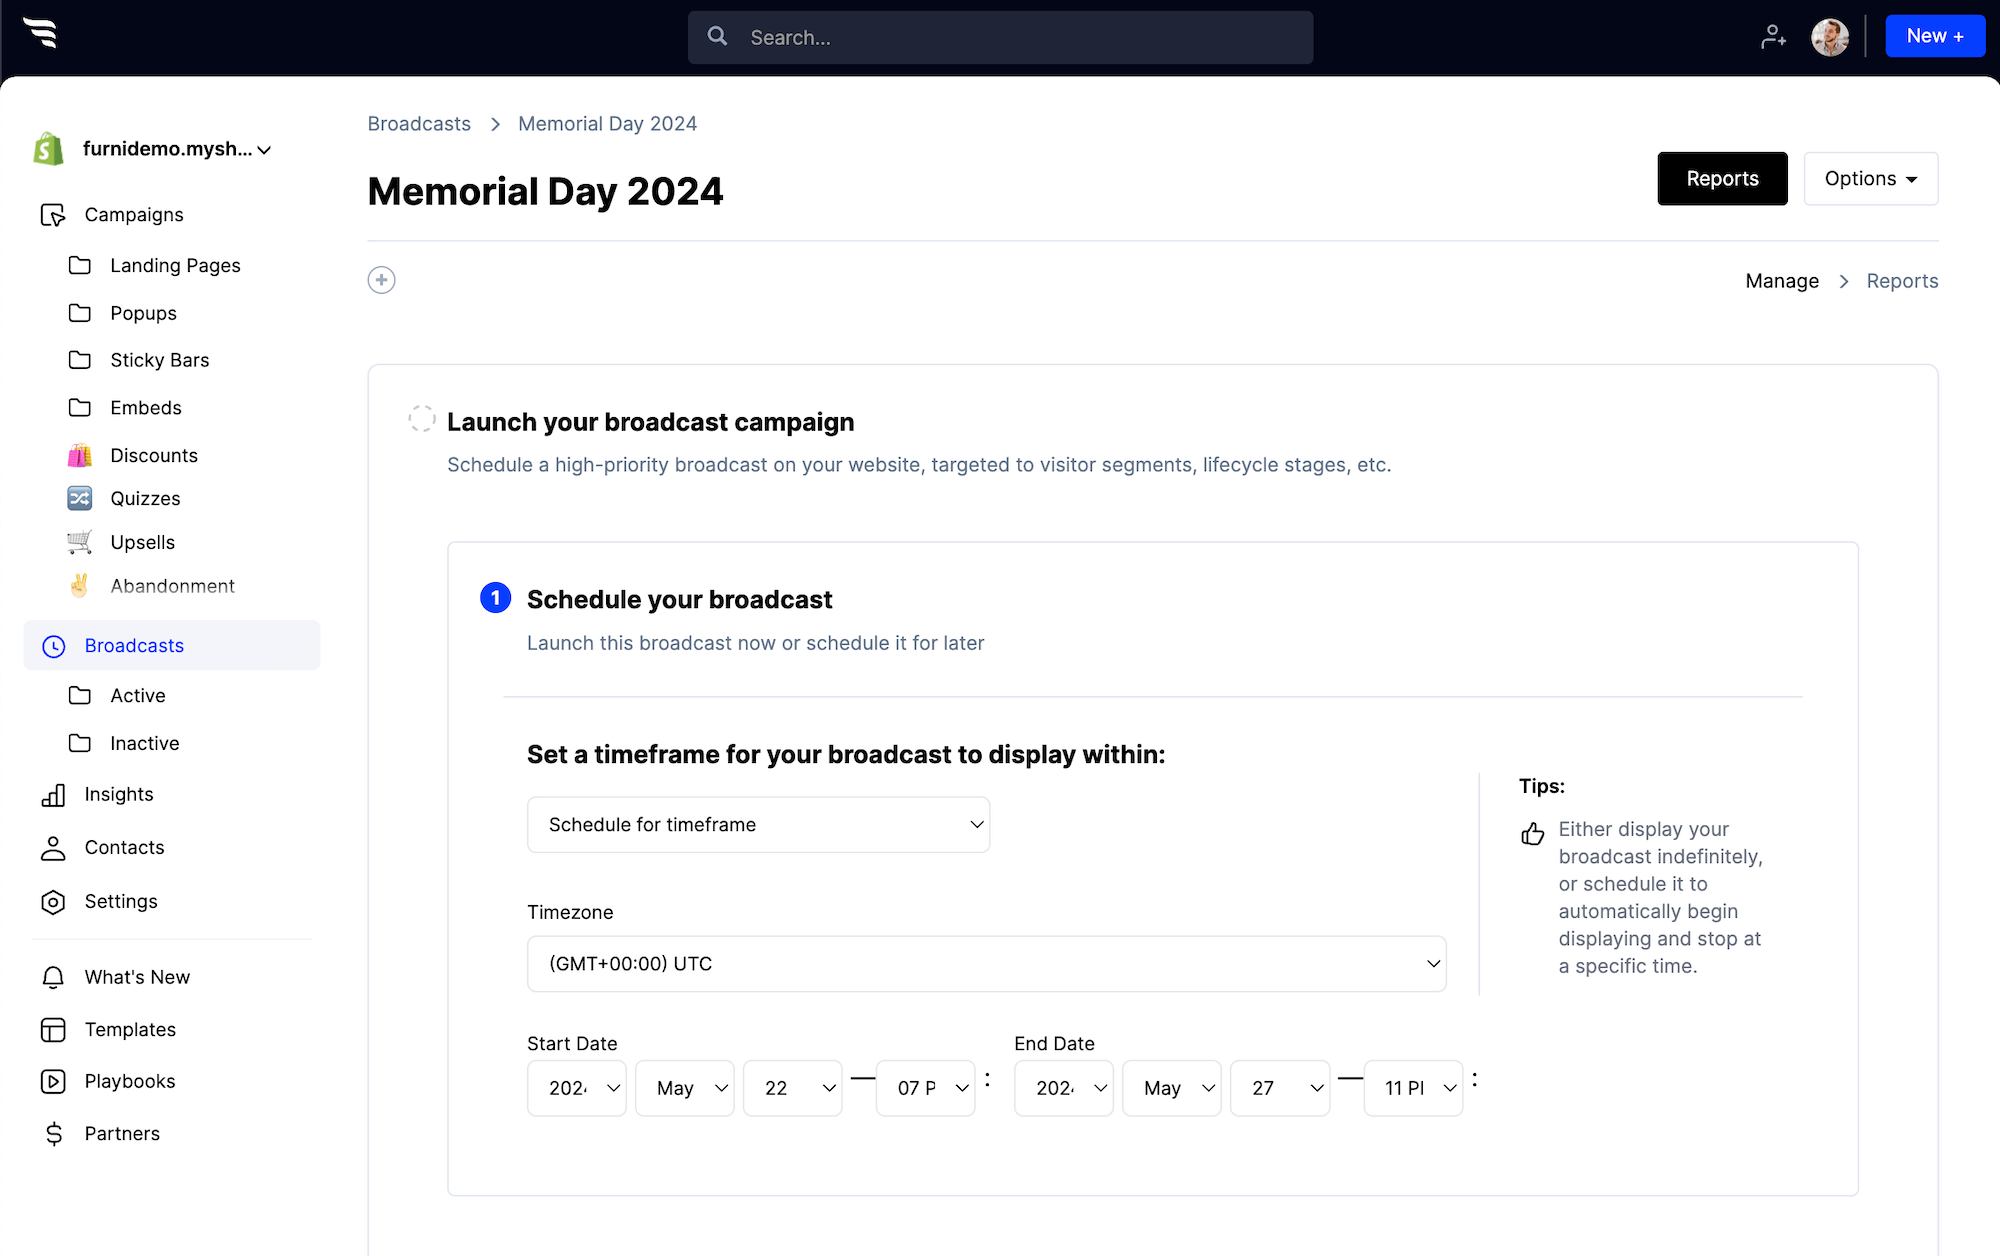Screen dimensions: 2000x1256
Task: Click the circled plus add icon
Action: point(381,280)
